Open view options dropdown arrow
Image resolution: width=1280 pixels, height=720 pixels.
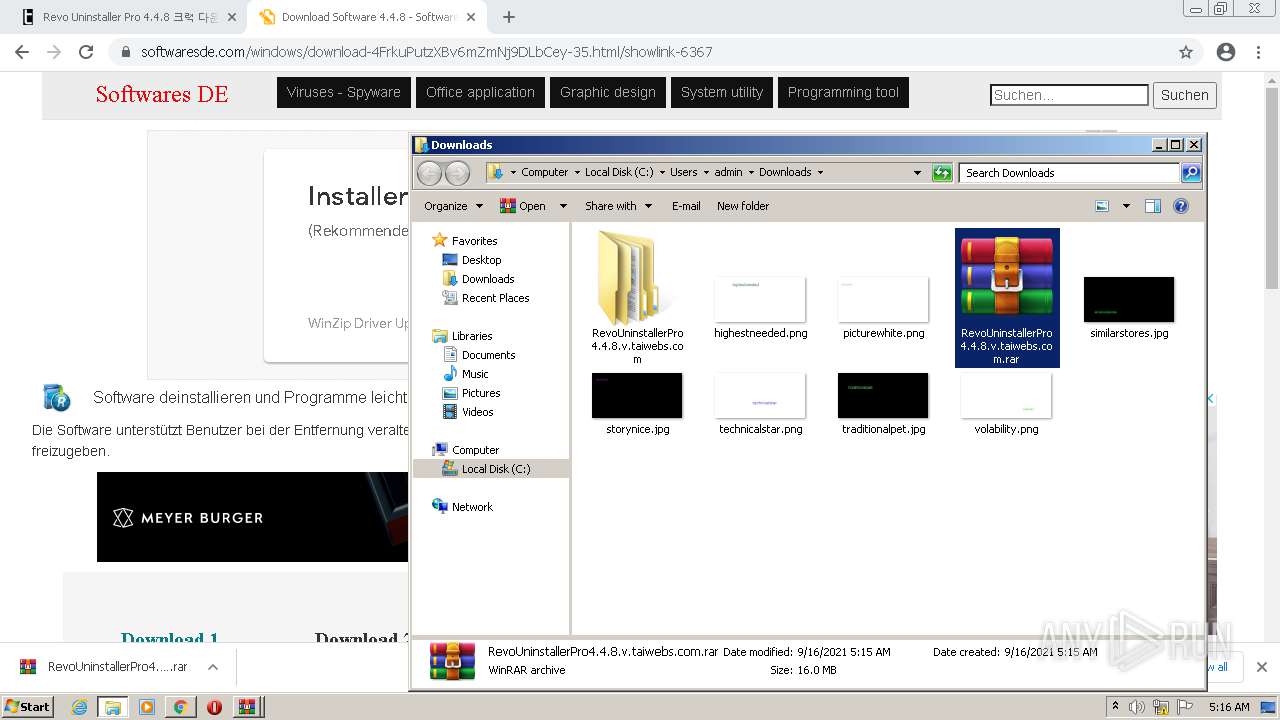[x=1126, y=206]
